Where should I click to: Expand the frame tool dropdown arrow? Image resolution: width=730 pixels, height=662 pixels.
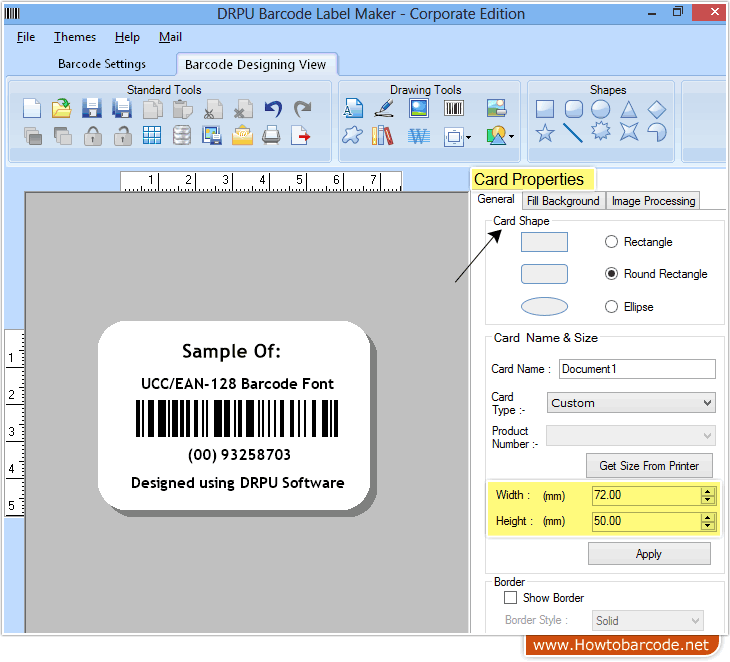[468, 137]
